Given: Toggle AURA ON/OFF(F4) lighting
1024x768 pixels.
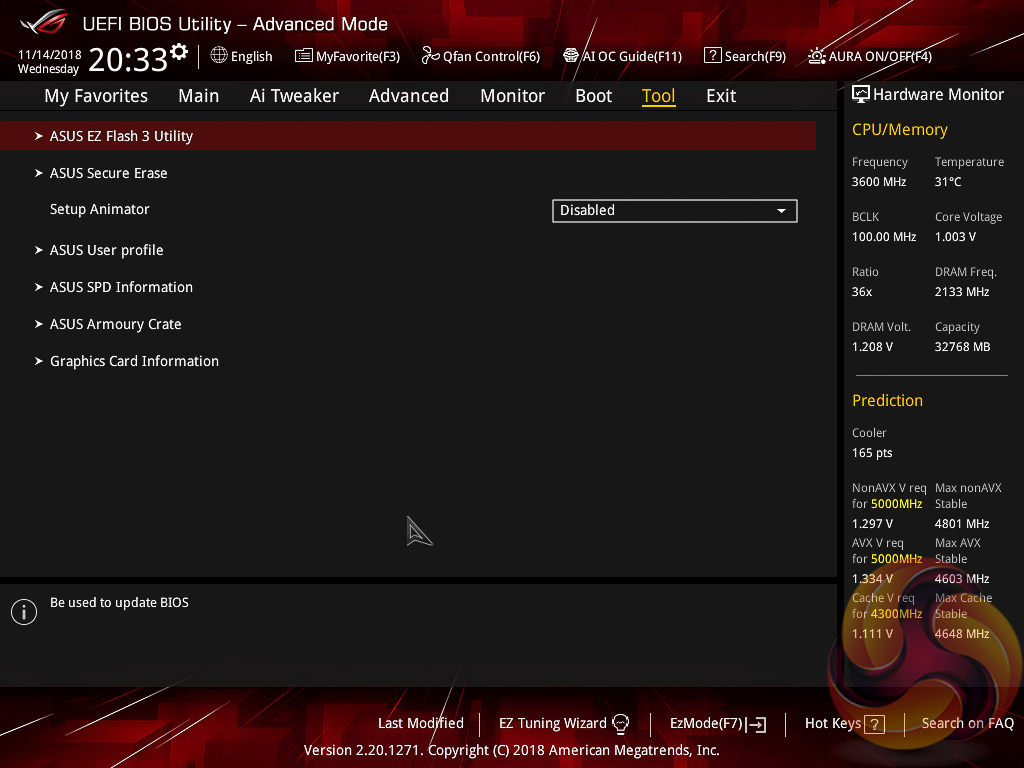Looking at the screenshot, I should pos(817,56).
